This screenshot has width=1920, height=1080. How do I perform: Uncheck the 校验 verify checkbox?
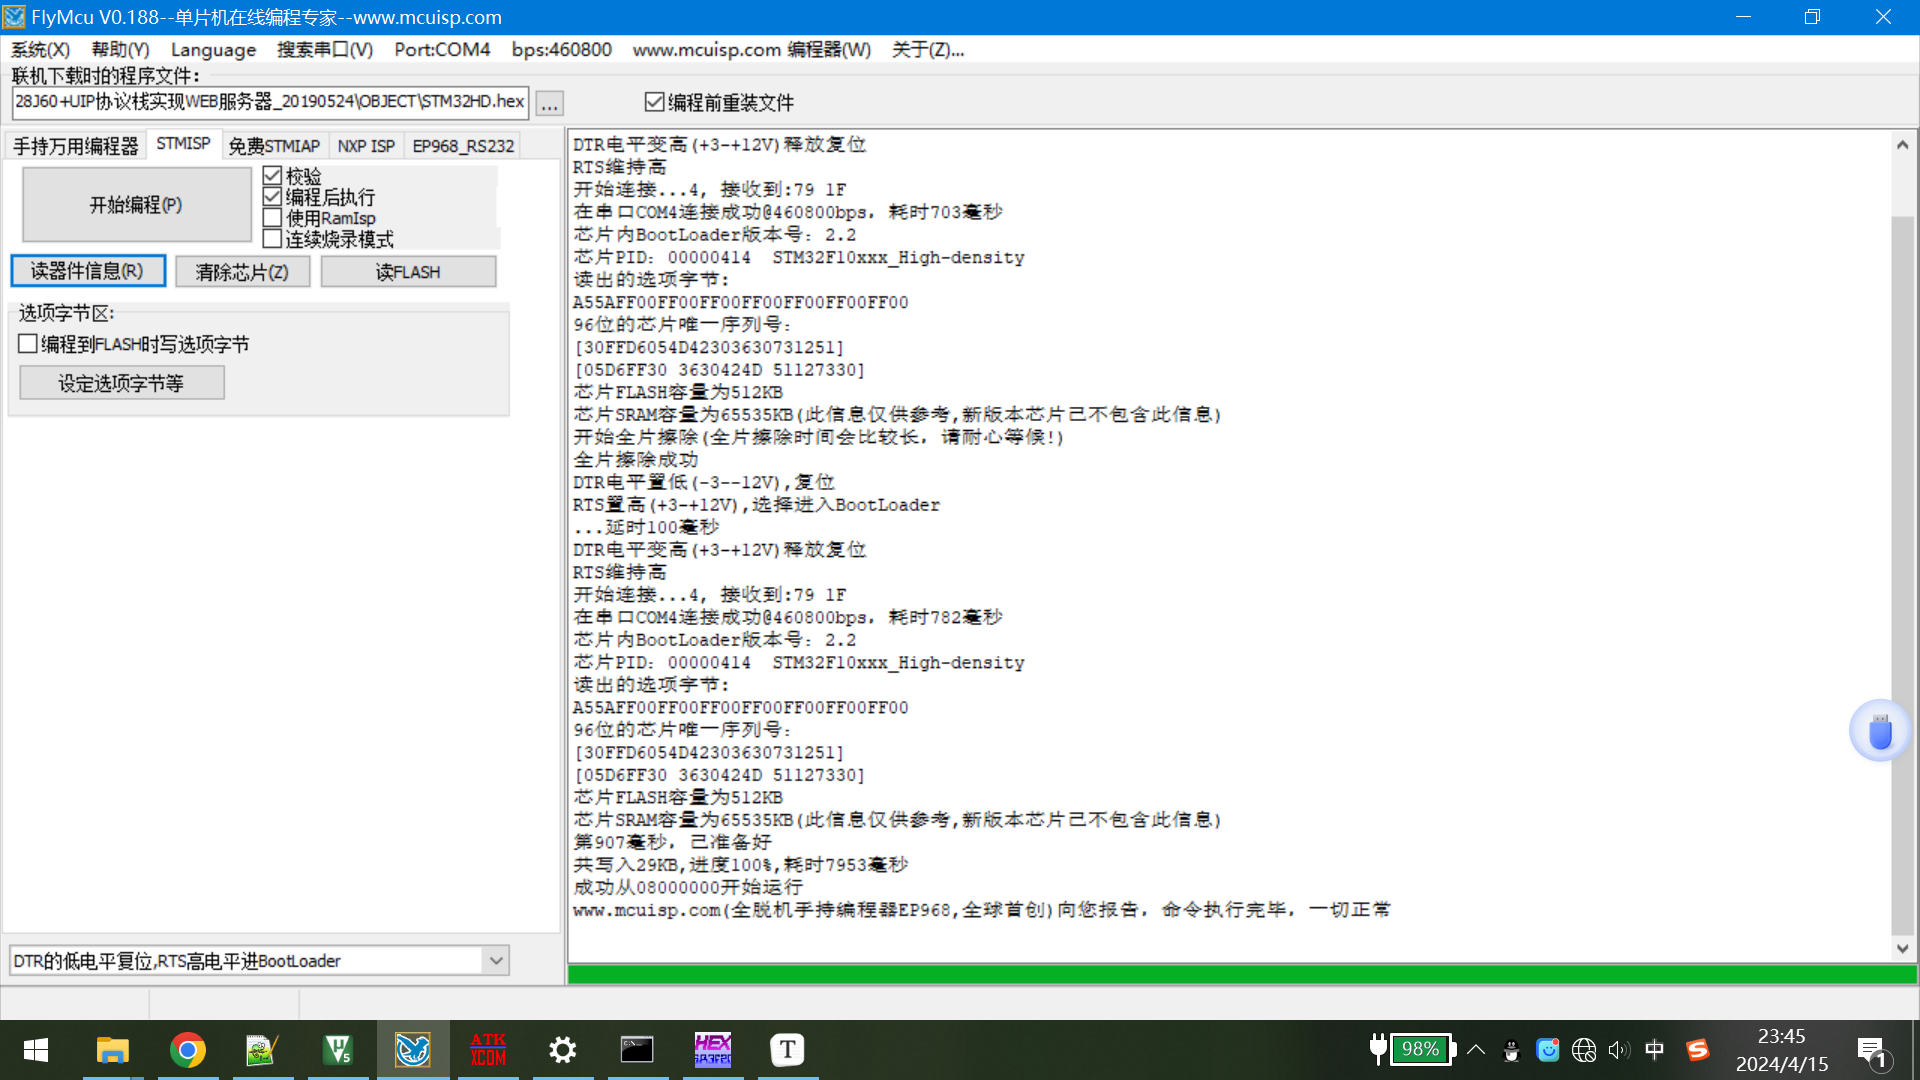pos(272,176)
